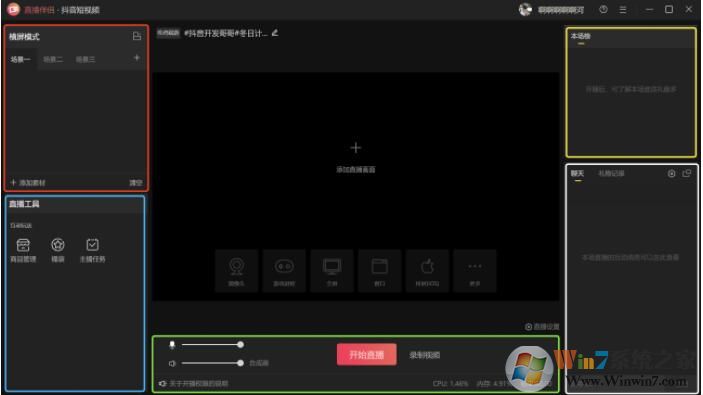Image resolution: width=703 pixels, height=395 pixels.
Task: Pick the full-screen monitor capture source
Action: pyautogui.click(x=332, y=271)
